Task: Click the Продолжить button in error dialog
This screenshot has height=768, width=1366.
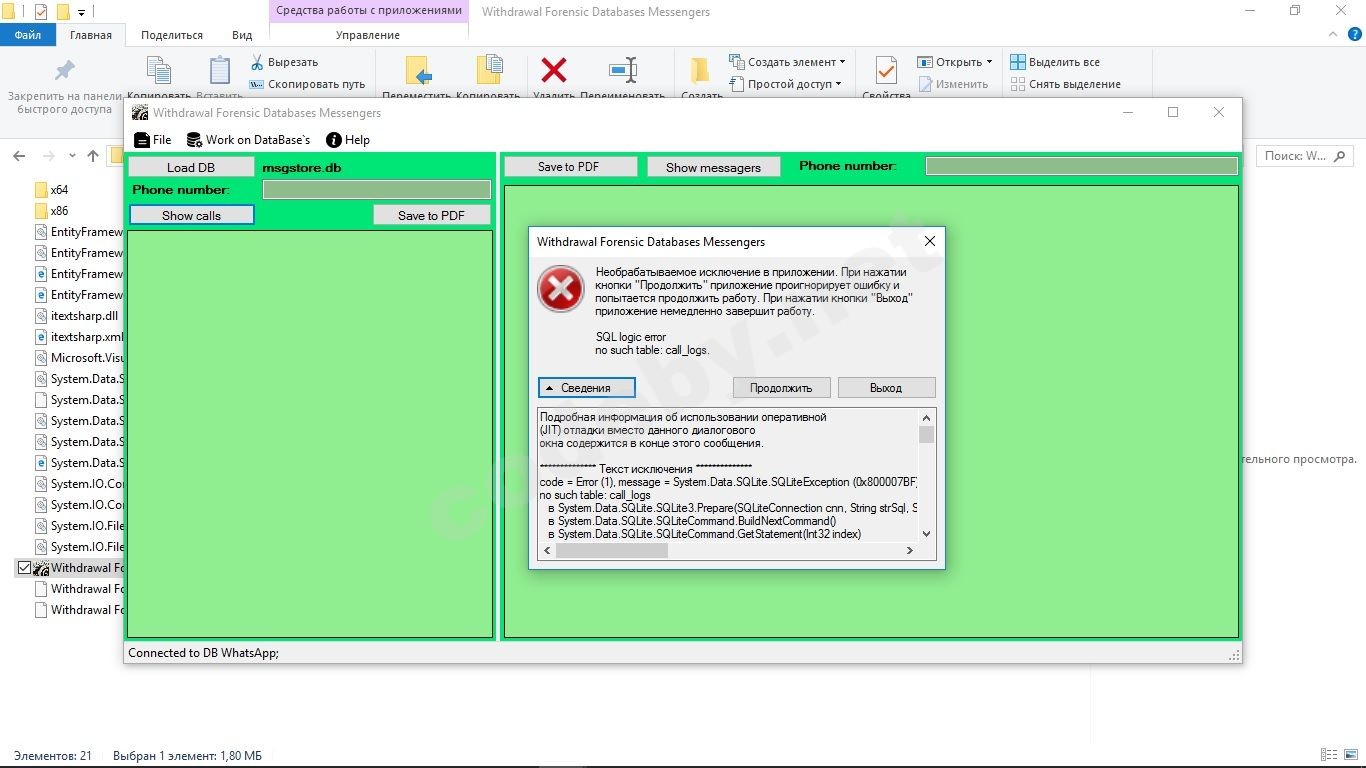Action: coord(781,388)
